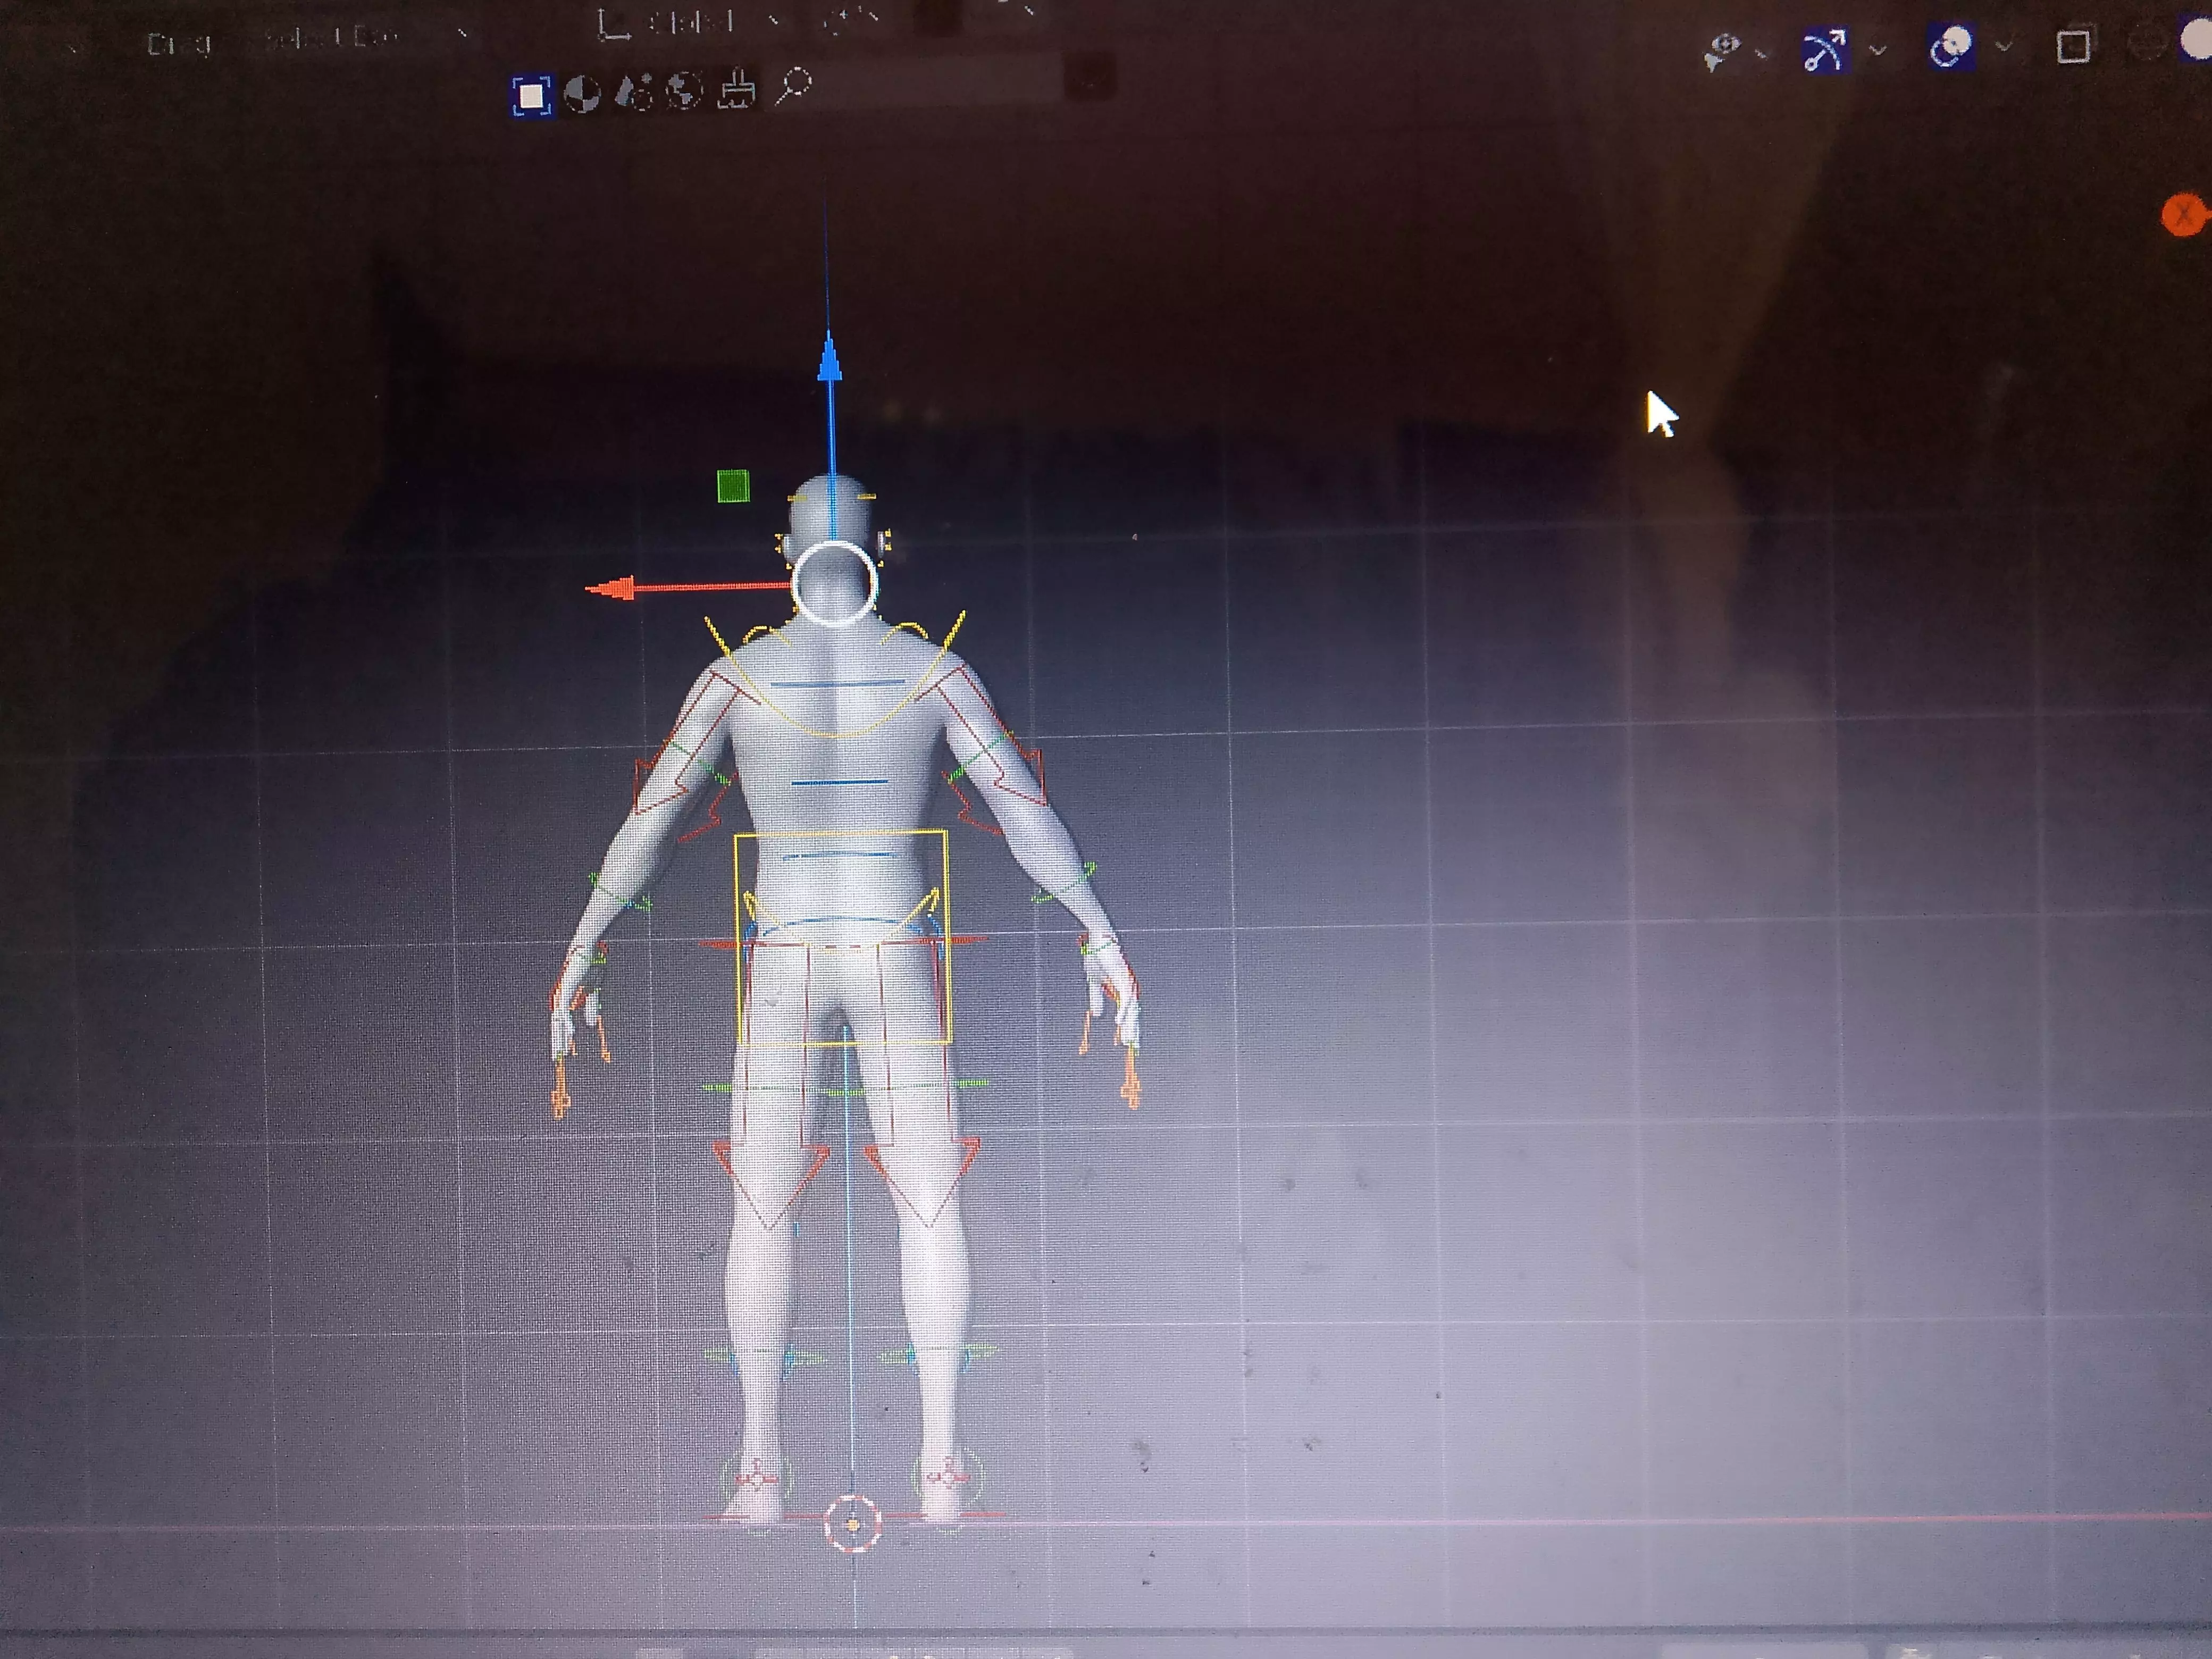The image size is (2212, 1659).
Task: Click the blue Z-axis move arrow
Action: [829, 358]
